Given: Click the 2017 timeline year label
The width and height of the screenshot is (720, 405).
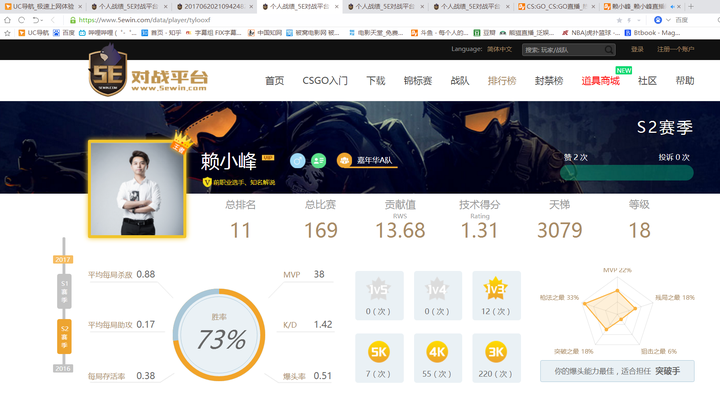Looking at the screenshot, I should (x=62, y=259).
